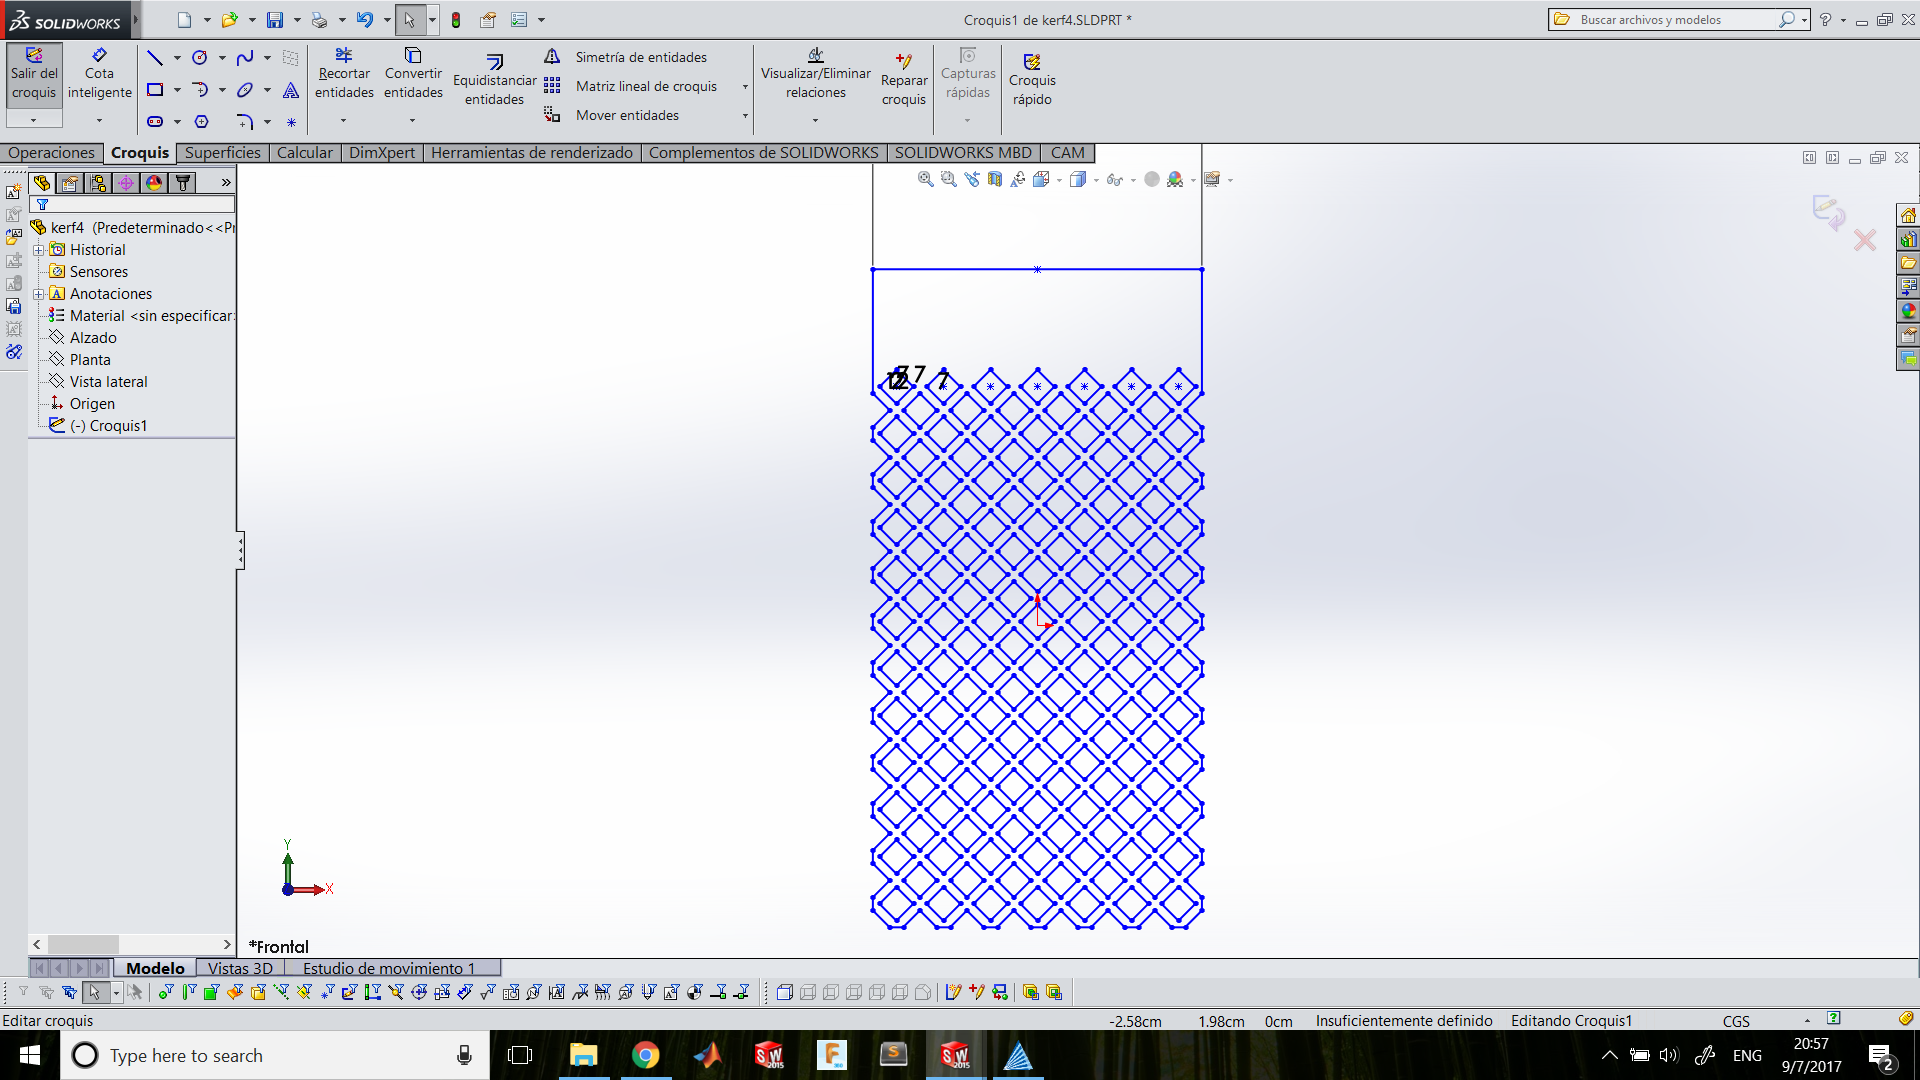This screenshot has width=1920, height=1080.
Task: Toggle the Clear All Filters button
Action: click(47, 992)
